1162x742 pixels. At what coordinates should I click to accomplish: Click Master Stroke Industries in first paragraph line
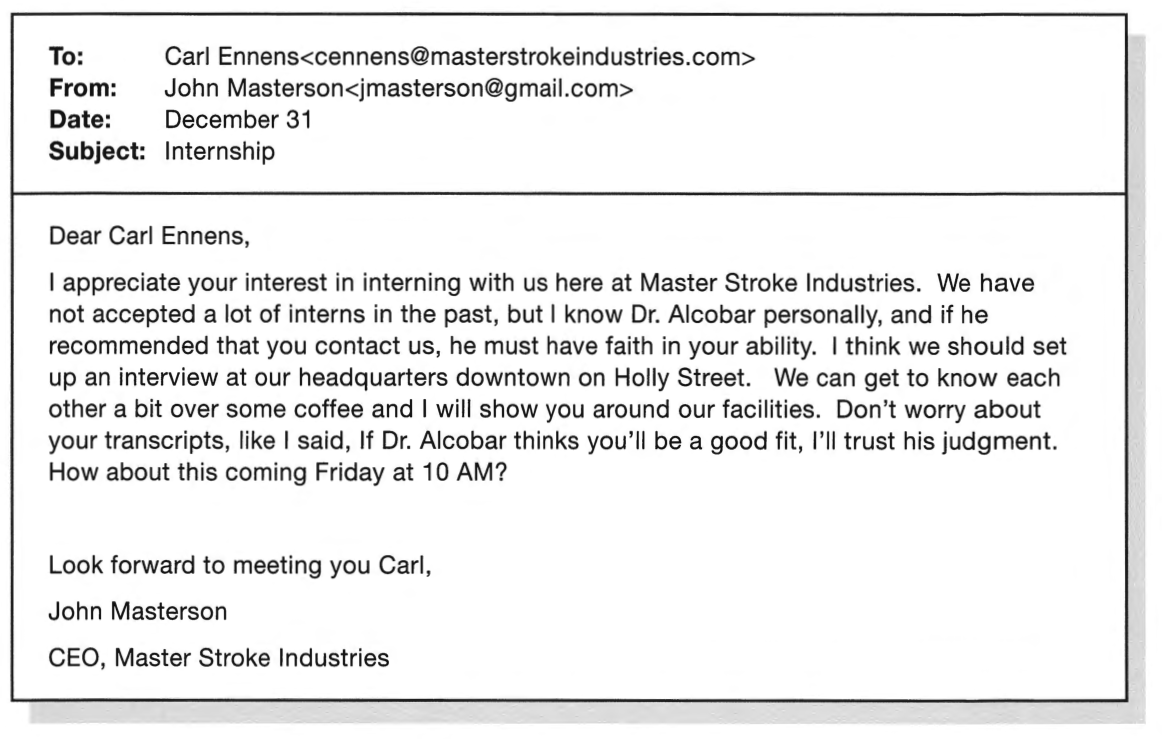pyautogui.click(x=777, y=283)
